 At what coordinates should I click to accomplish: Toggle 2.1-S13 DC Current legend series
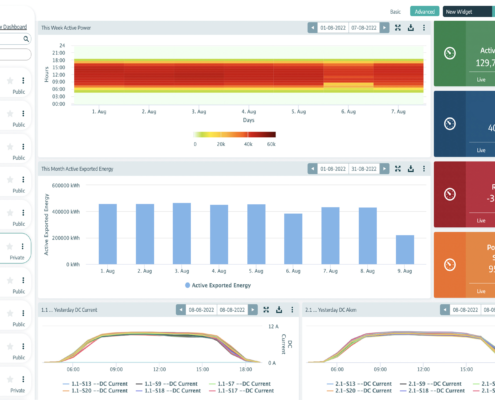(359, 384)
